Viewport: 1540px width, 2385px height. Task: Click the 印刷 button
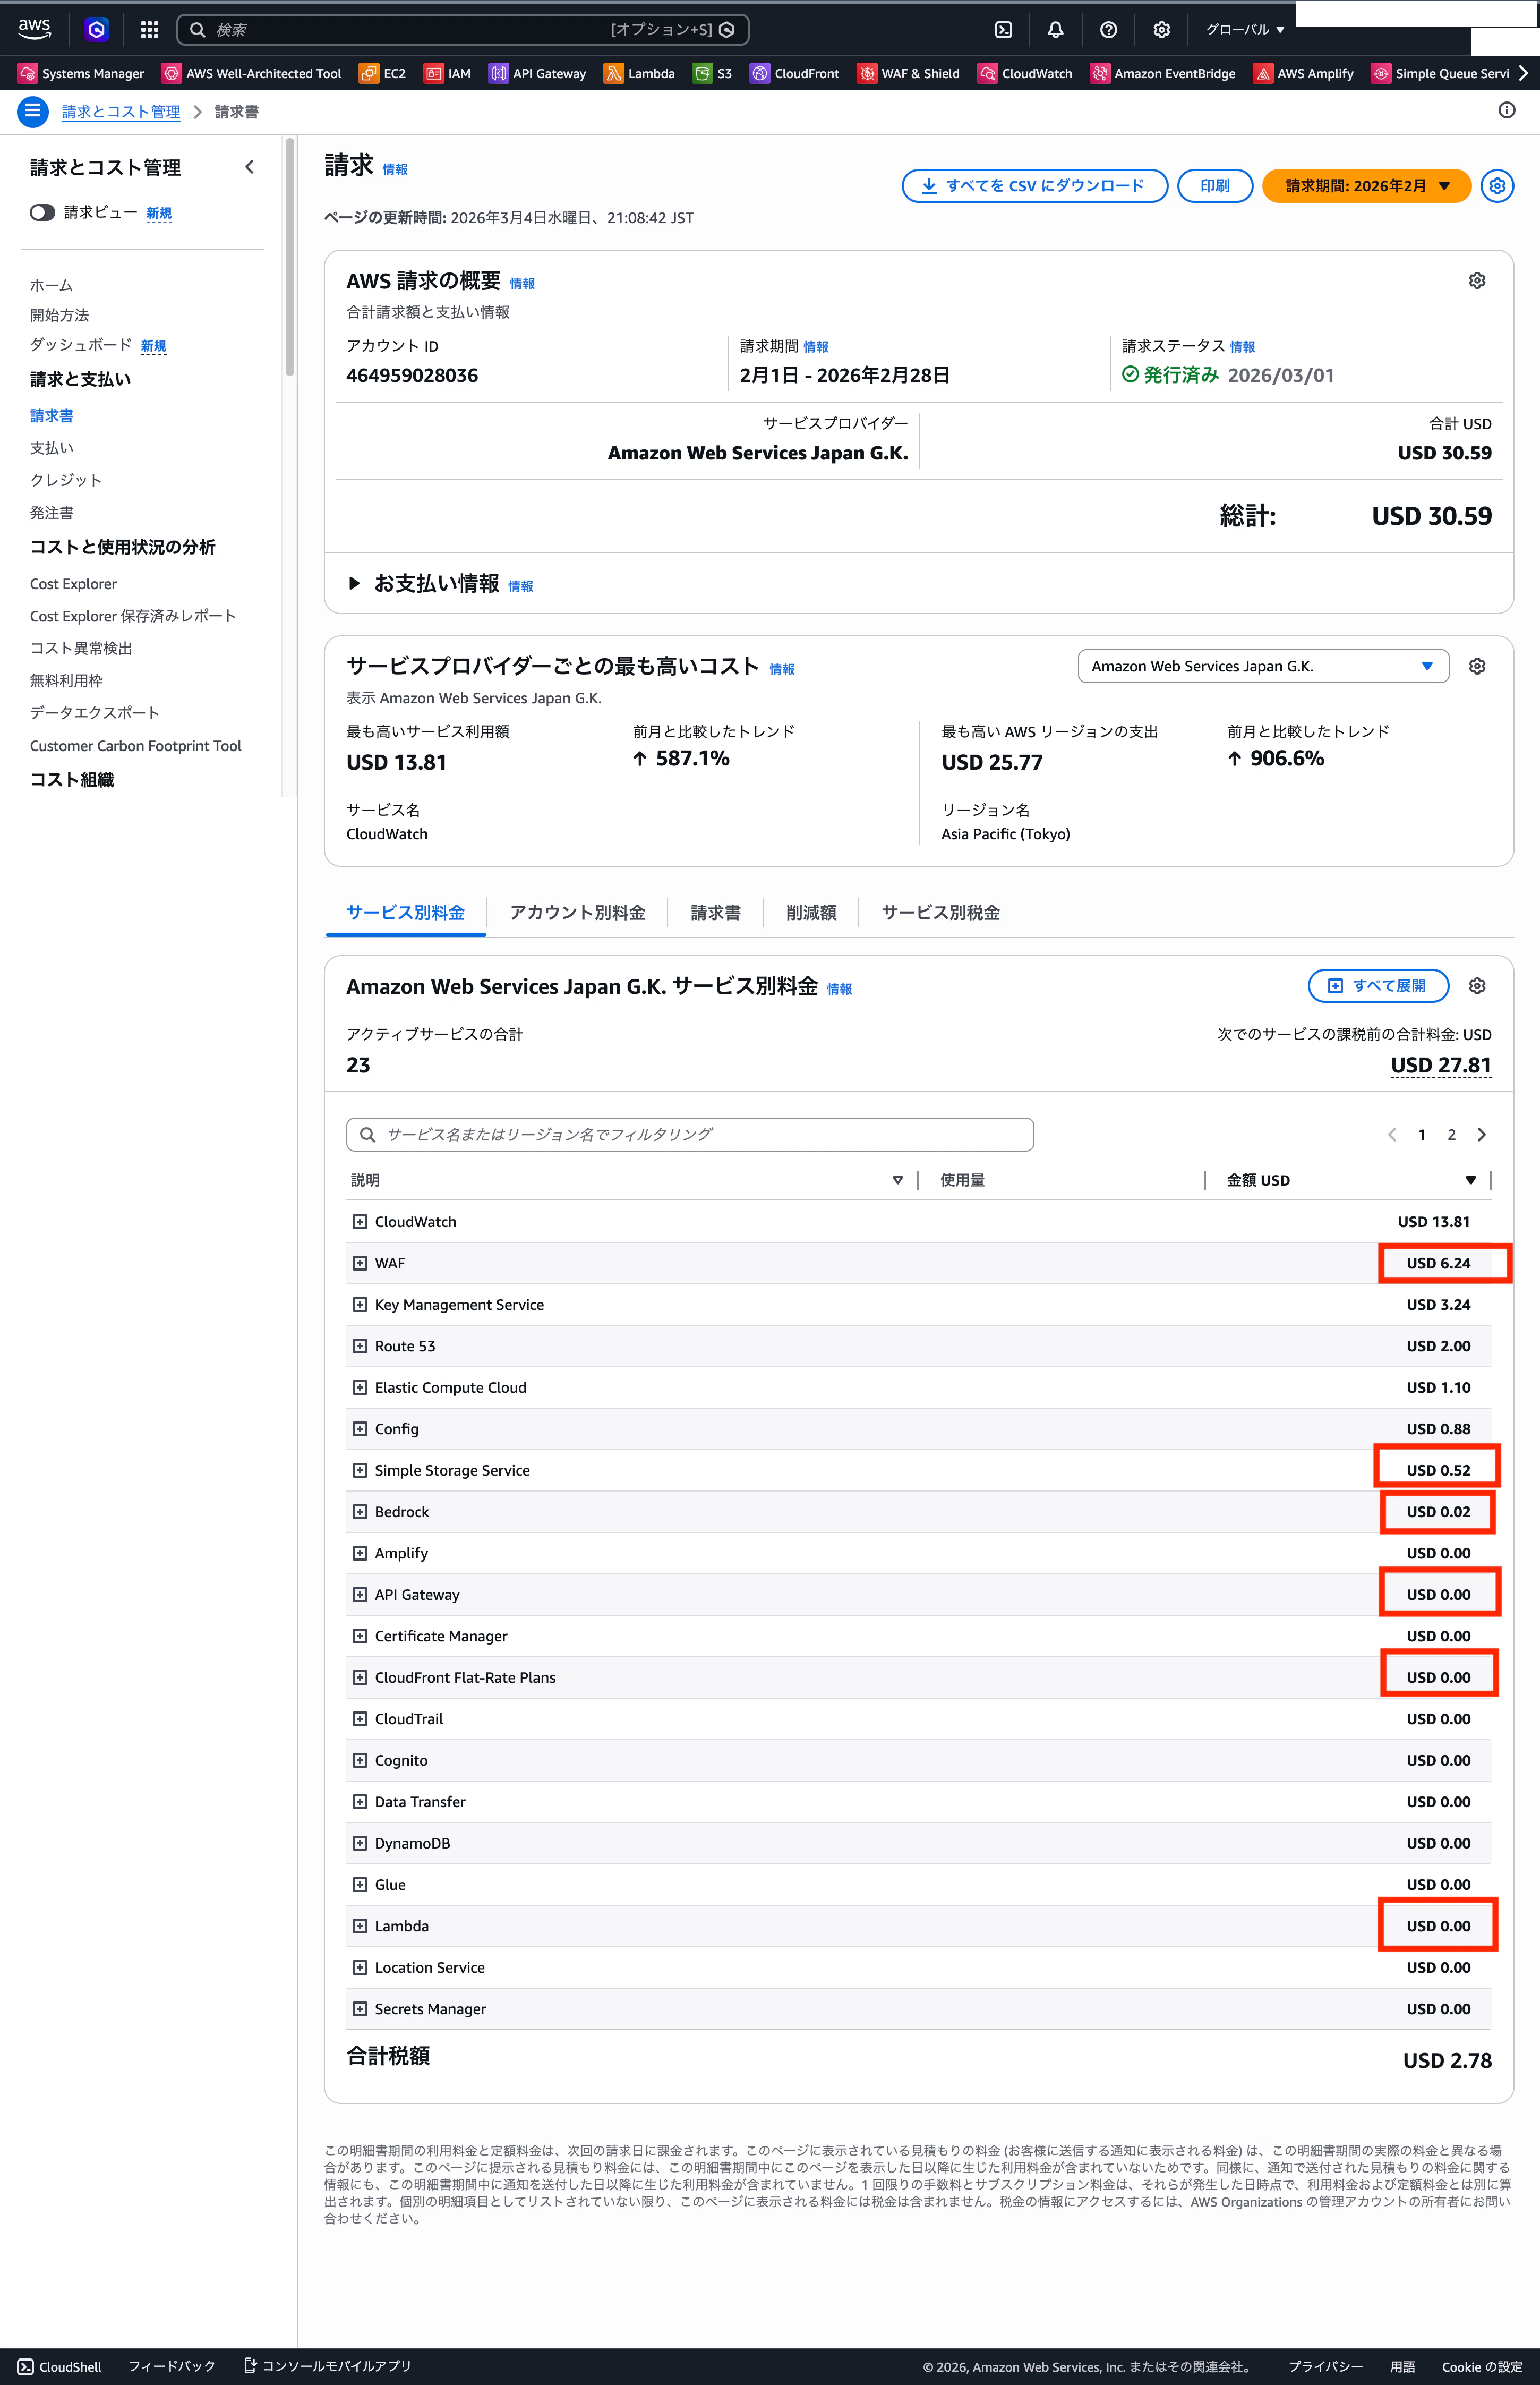click(1215, 186)
